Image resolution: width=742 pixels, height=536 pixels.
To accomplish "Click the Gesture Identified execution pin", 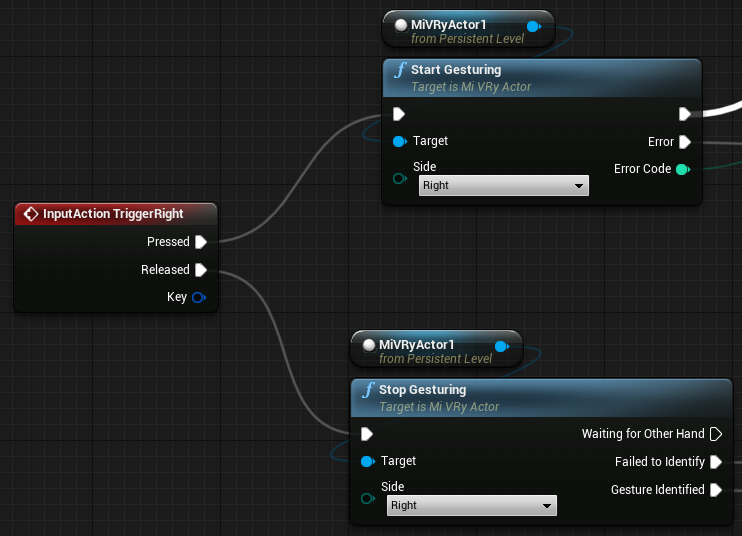I will pyautogui.click(x=716, y=490).
